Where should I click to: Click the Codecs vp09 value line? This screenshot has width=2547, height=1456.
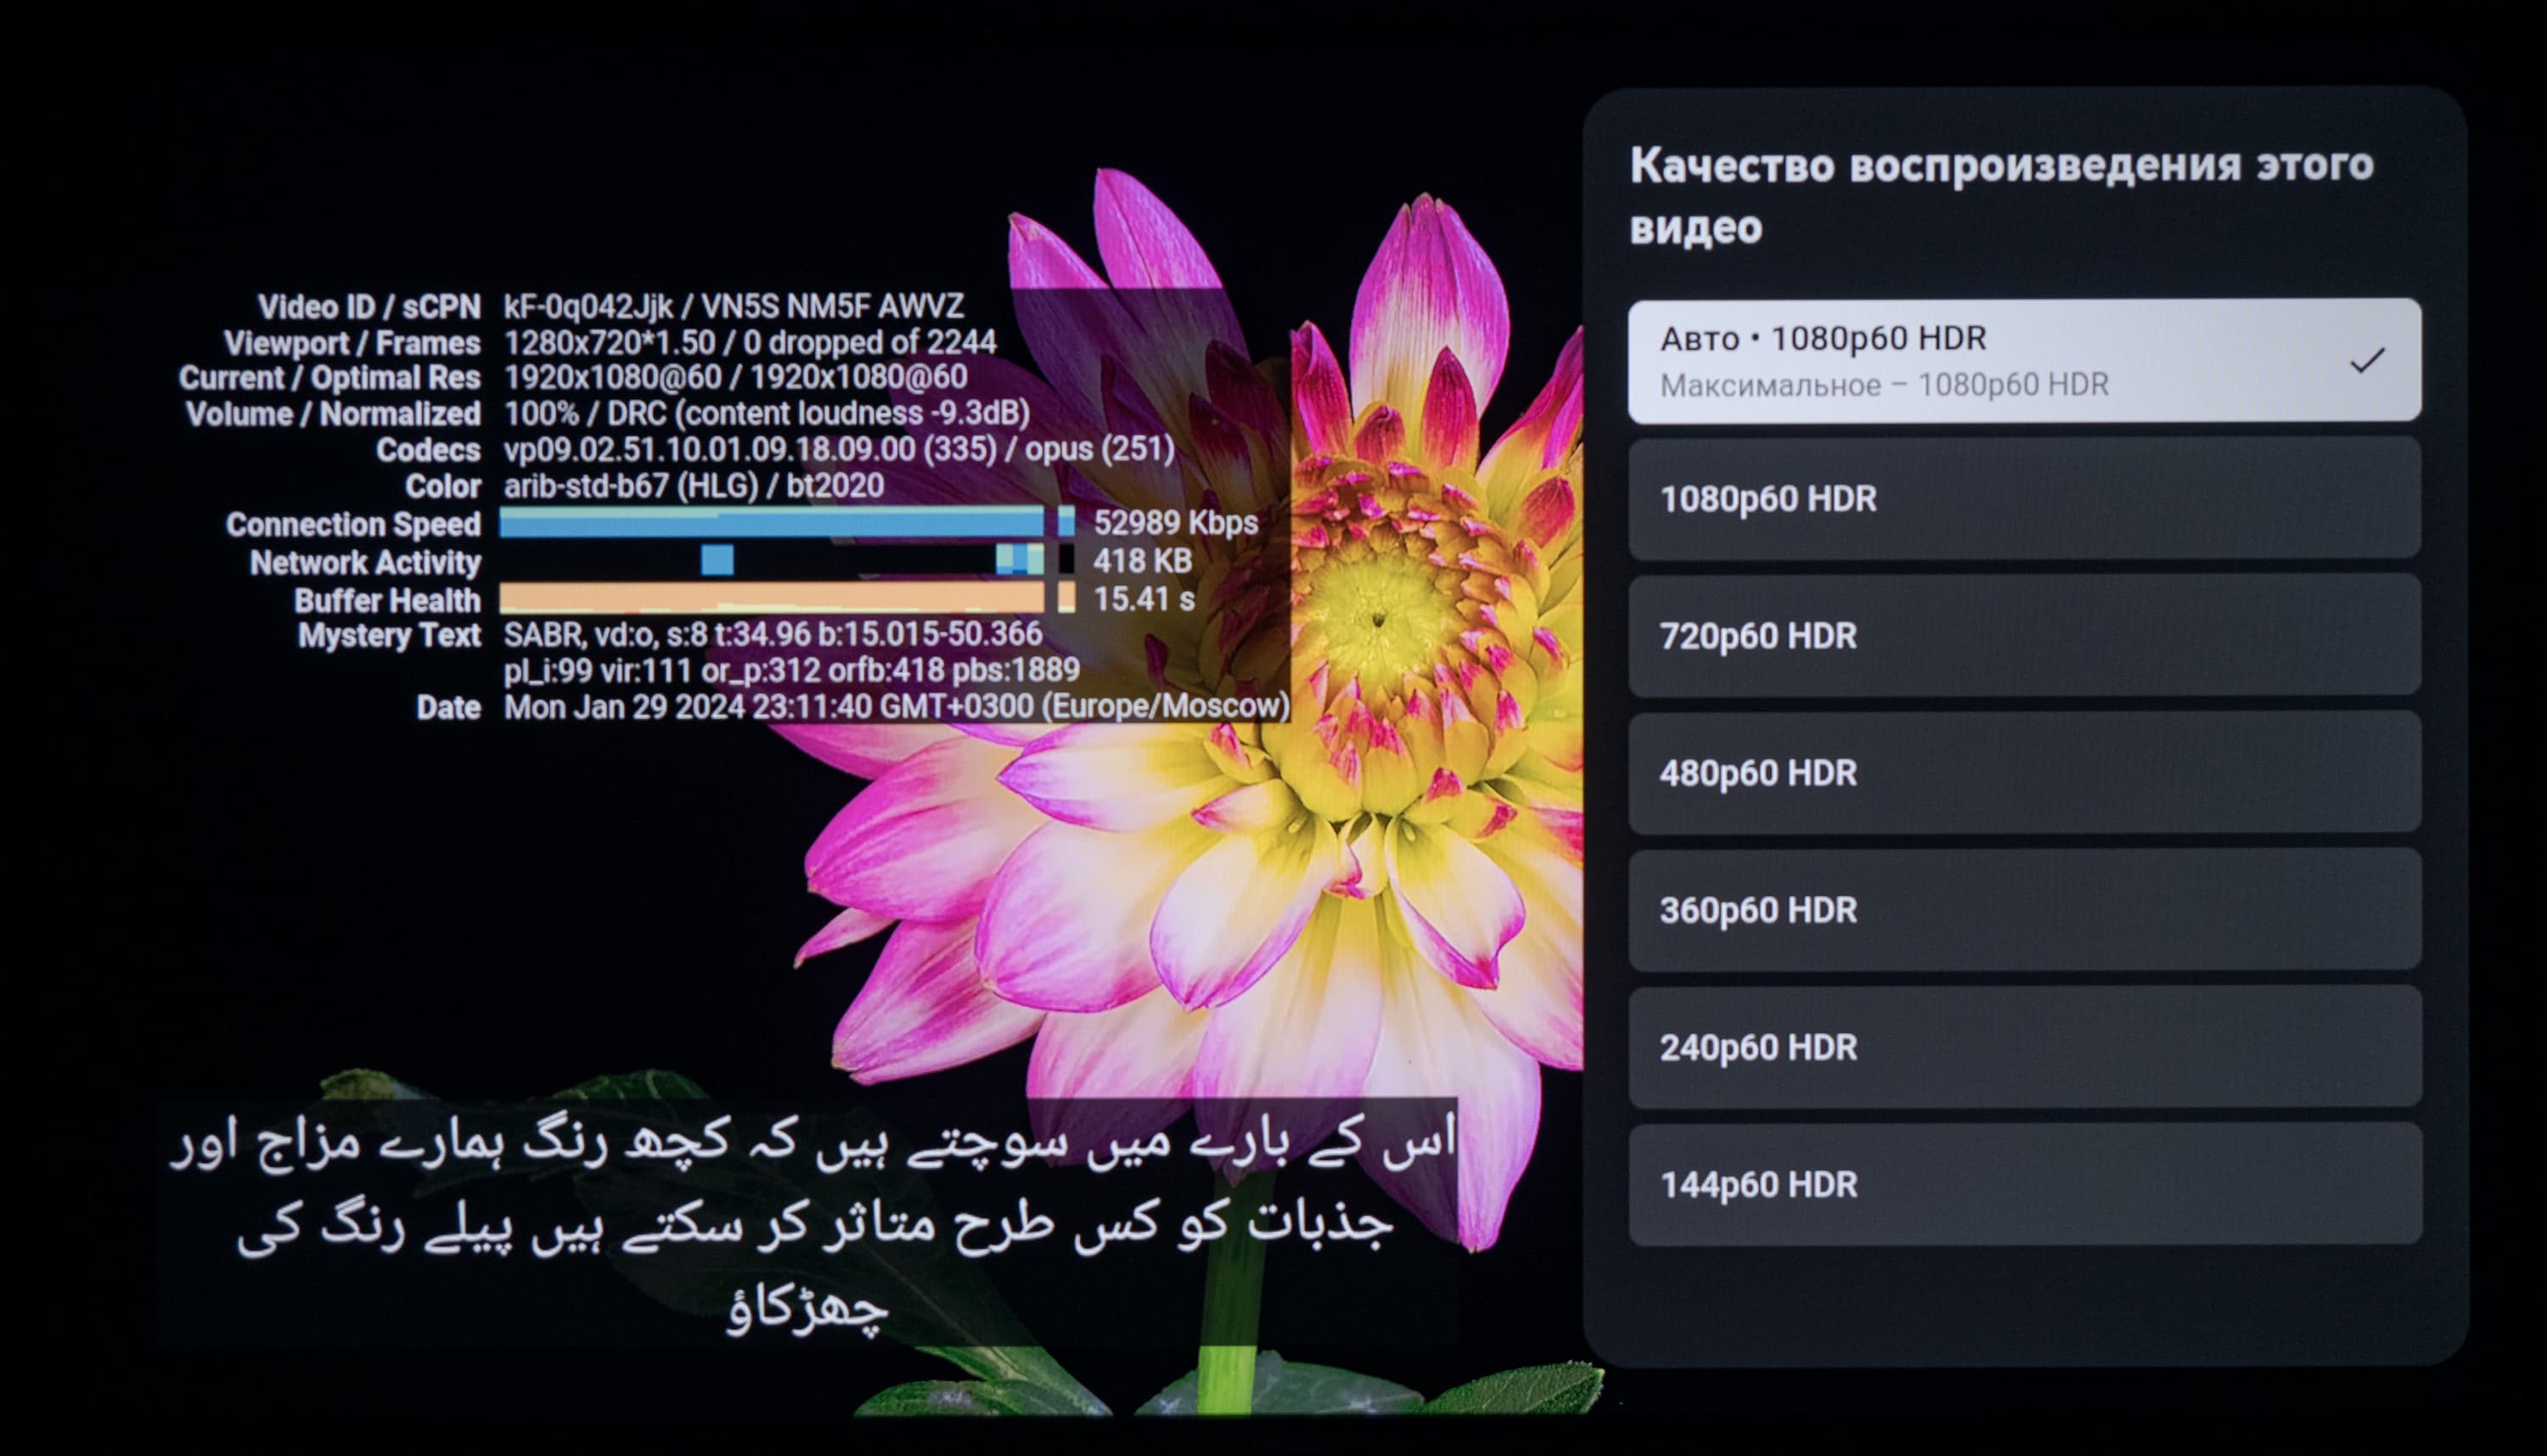click(x=838, y=450)
